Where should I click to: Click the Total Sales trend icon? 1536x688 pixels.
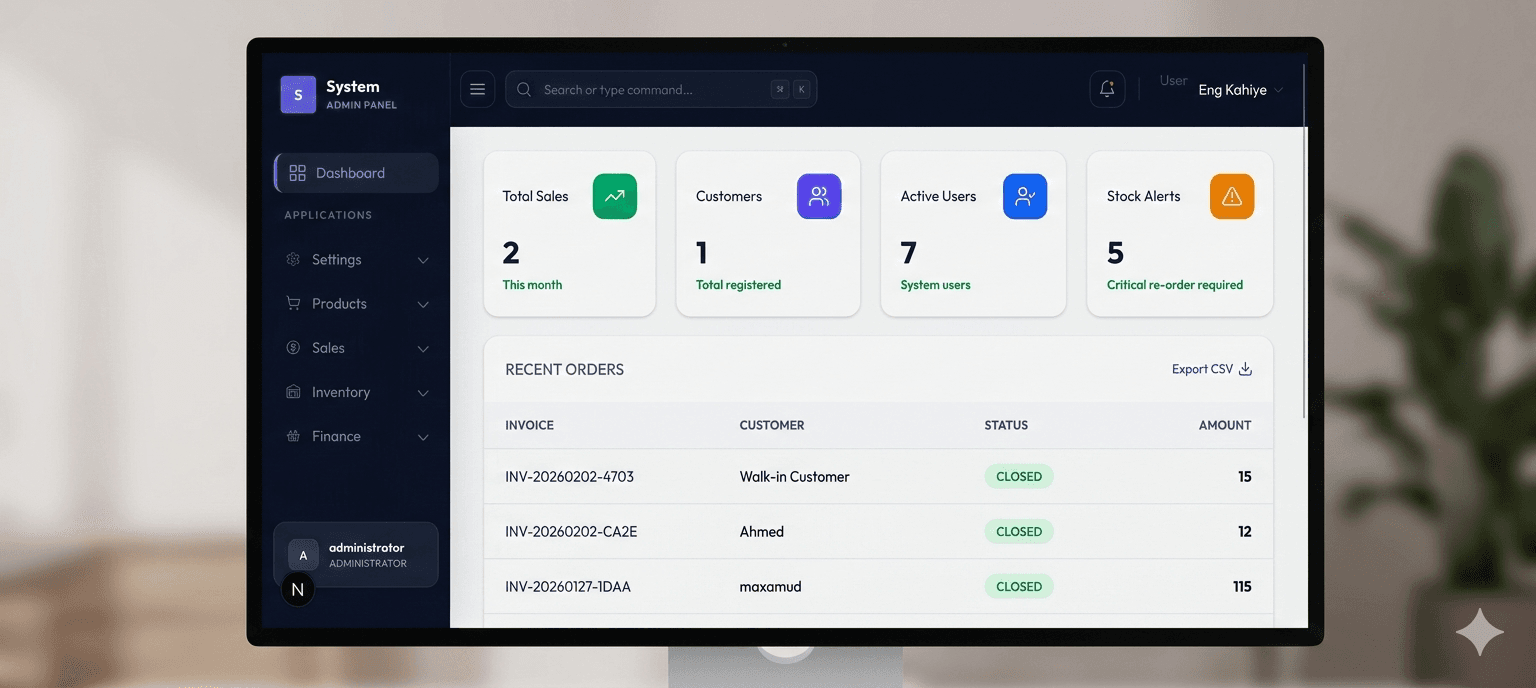click(614, 196)
